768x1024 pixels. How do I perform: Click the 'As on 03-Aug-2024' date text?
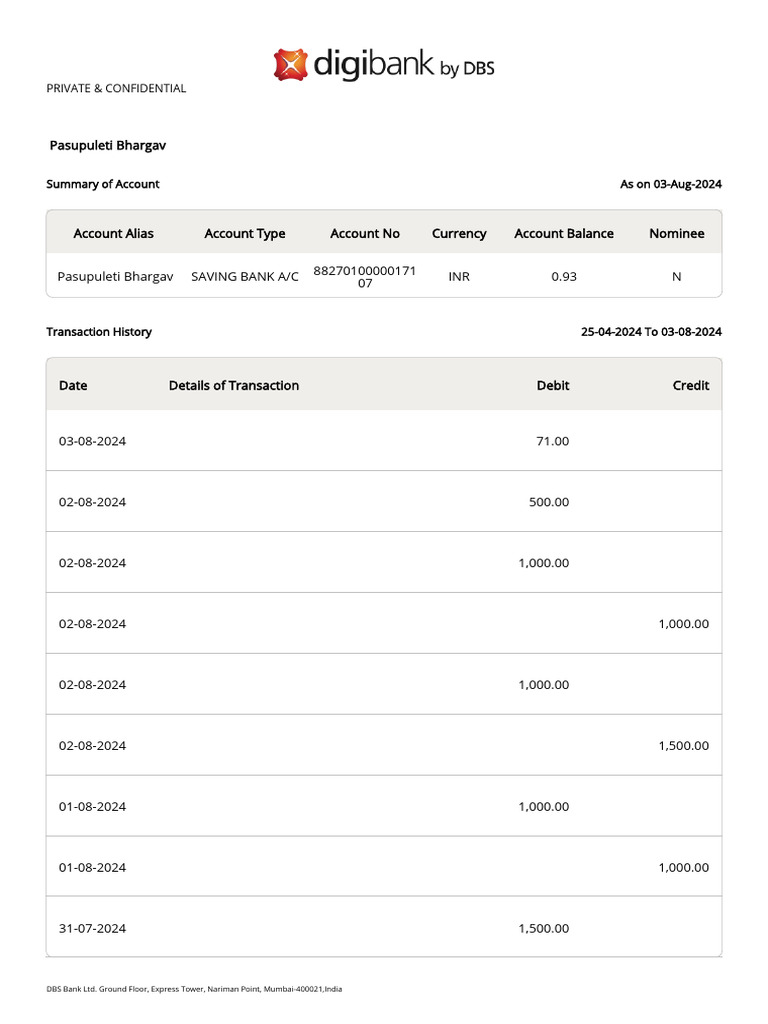[671, 184]
